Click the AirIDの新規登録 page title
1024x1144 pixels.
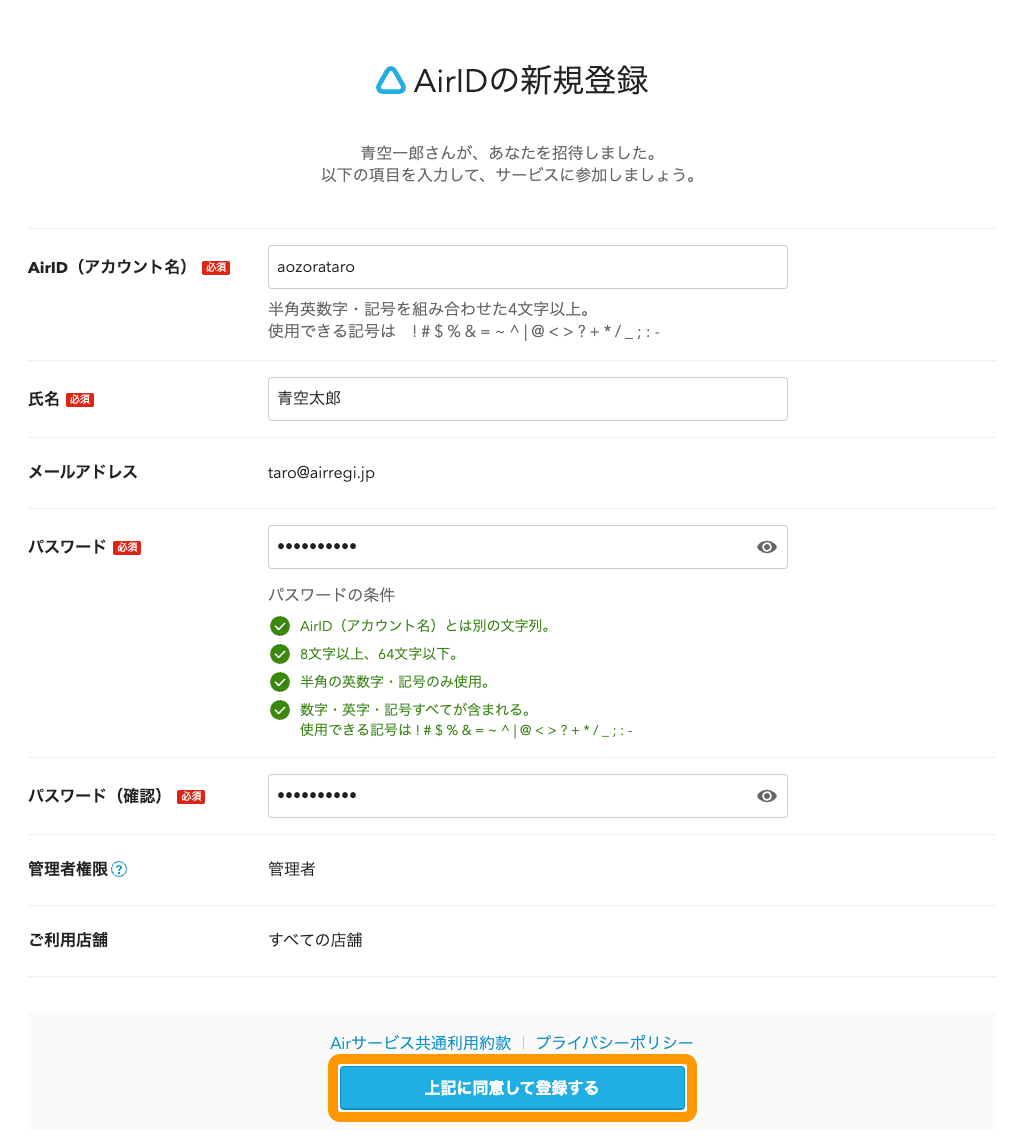point(531,80)
